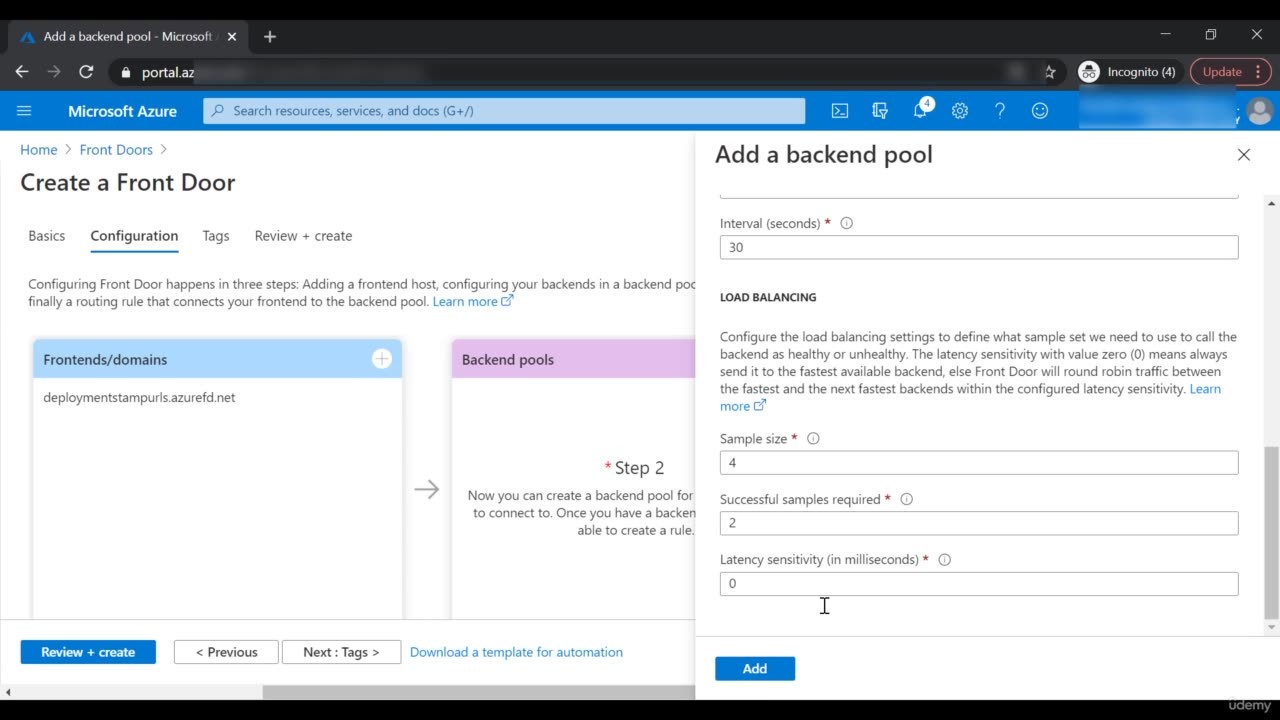Open the feedback smiley icon

coord(1040,111)
